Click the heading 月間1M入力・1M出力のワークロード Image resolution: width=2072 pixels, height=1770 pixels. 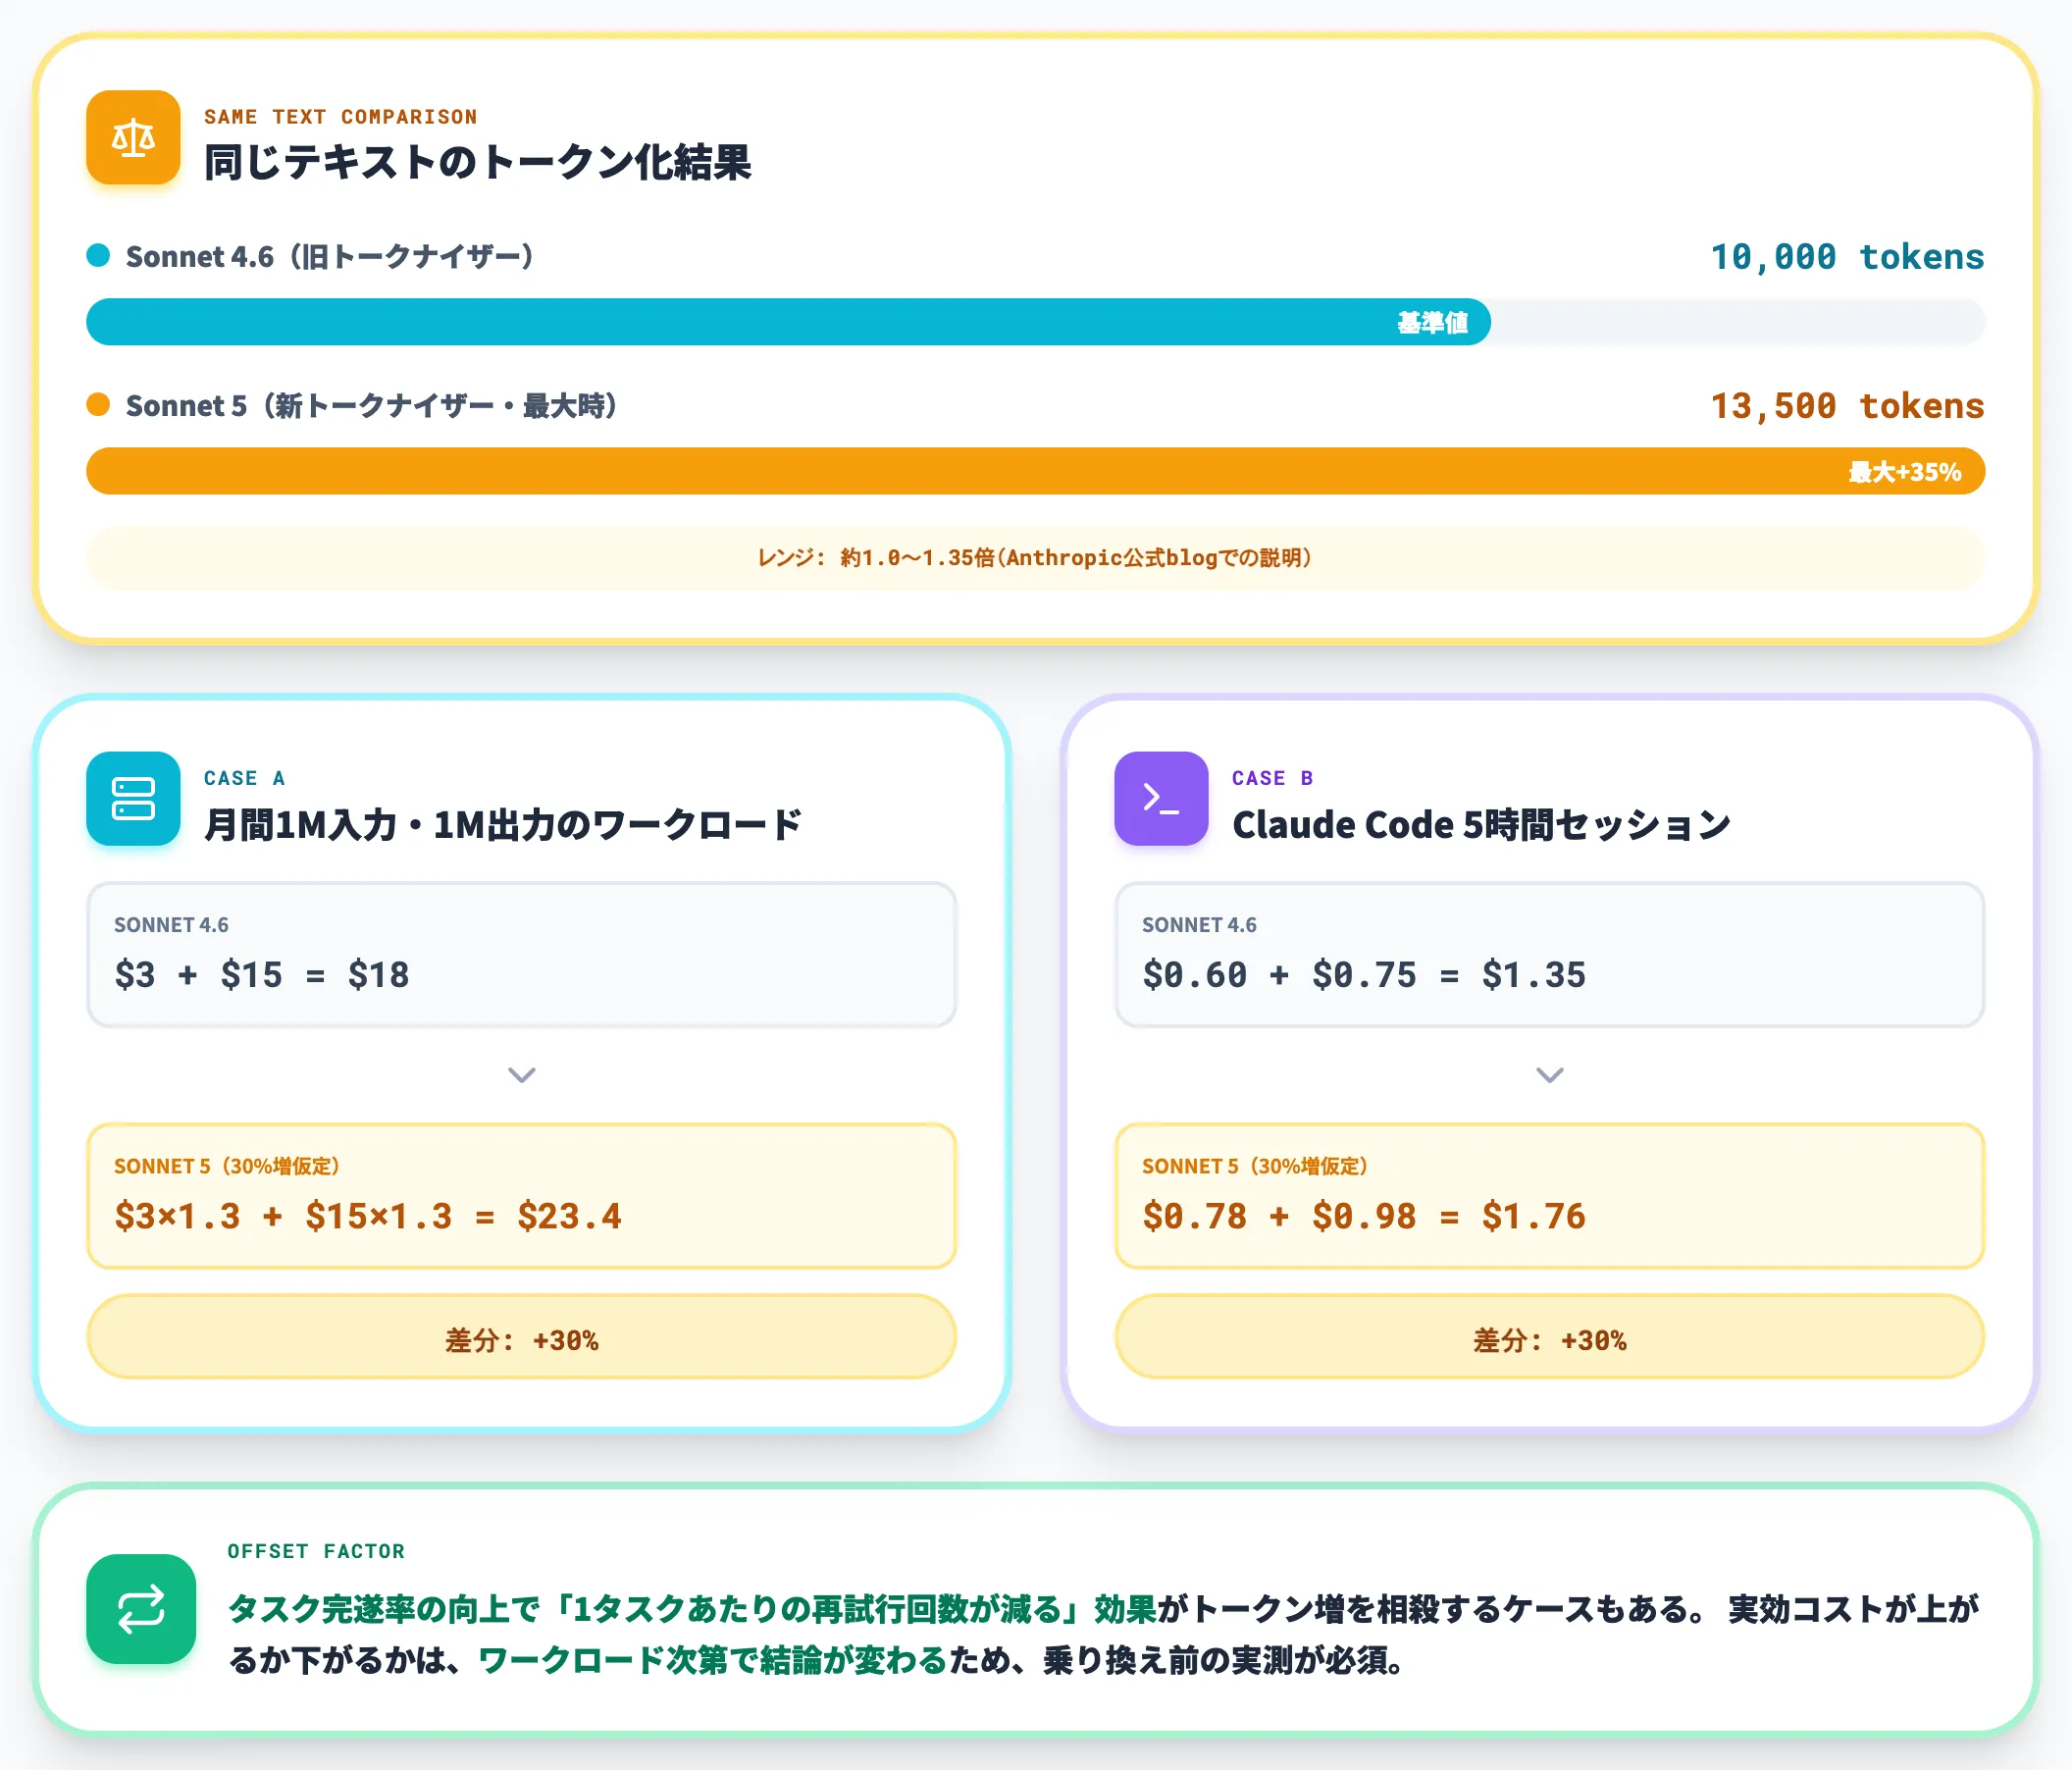[x=503, y=824]
